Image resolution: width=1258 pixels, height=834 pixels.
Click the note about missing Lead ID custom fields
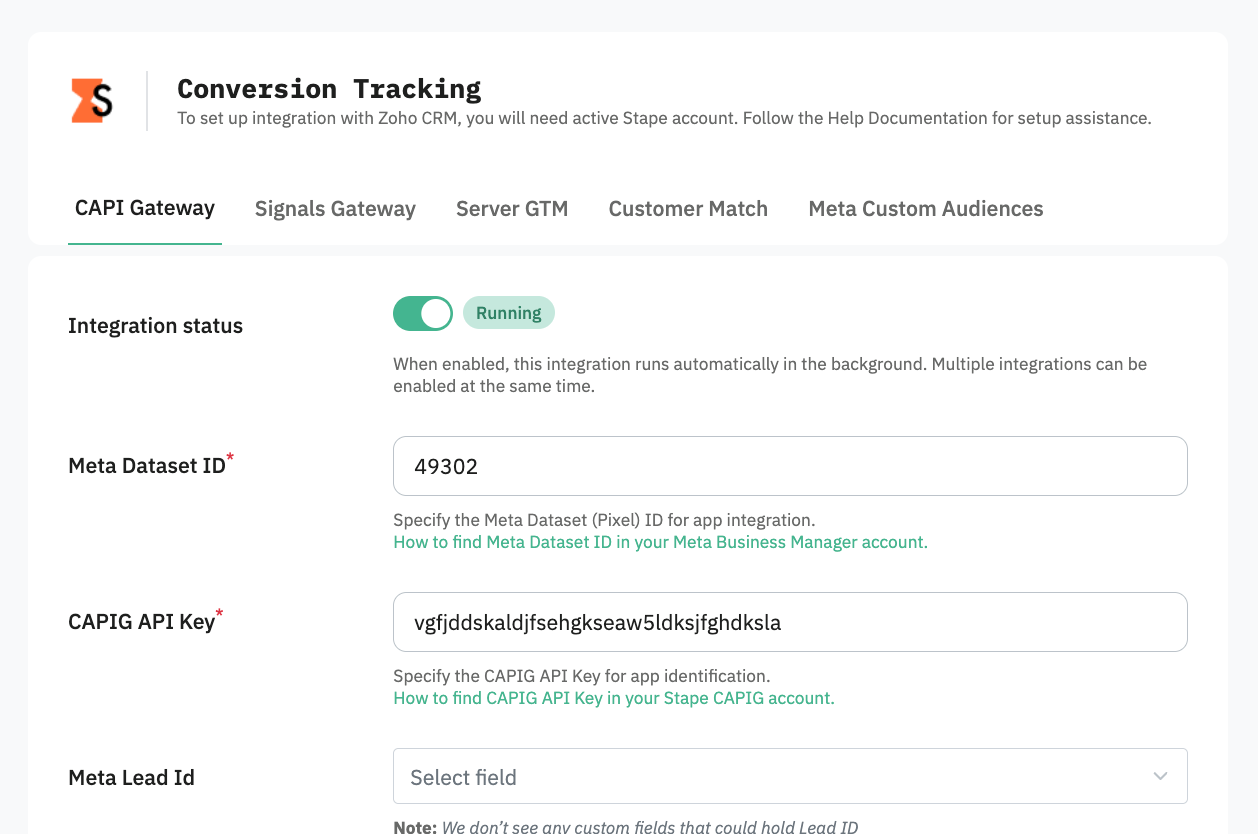[626, 826]
